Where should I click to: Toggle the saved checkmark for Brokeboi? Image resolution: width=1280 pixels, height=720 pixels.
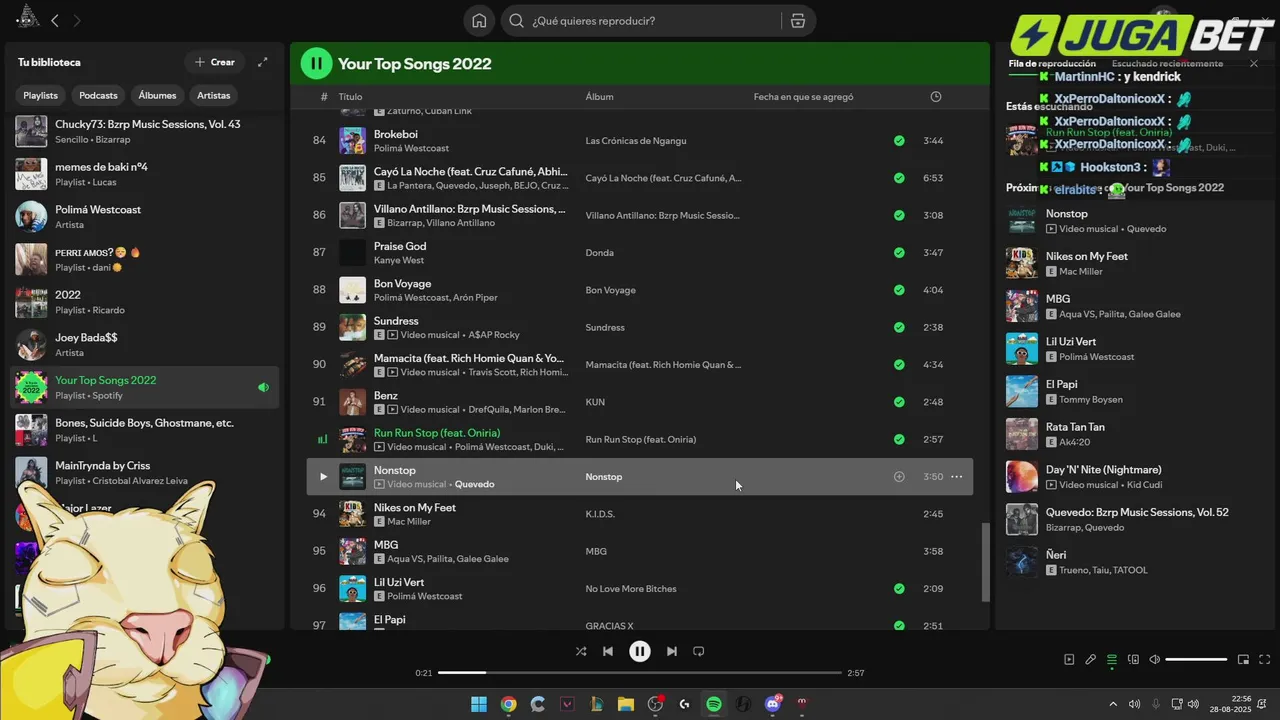tap(899, 141)
